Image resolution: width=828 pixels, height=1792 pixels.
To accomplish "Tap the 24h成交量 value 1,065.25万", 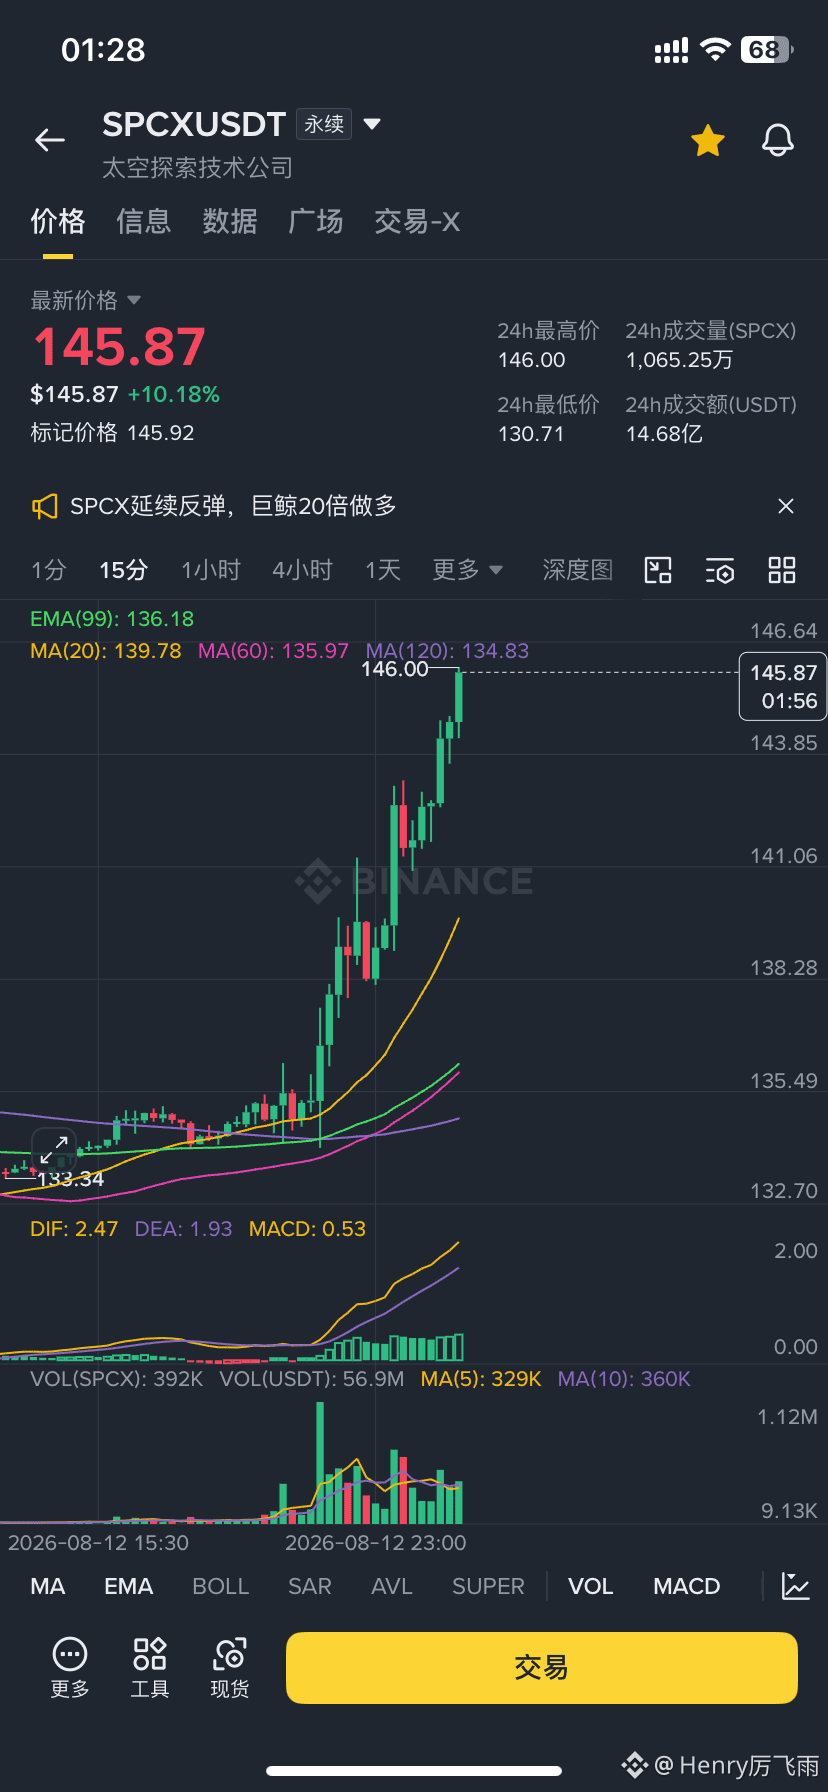I will point(680,360).
